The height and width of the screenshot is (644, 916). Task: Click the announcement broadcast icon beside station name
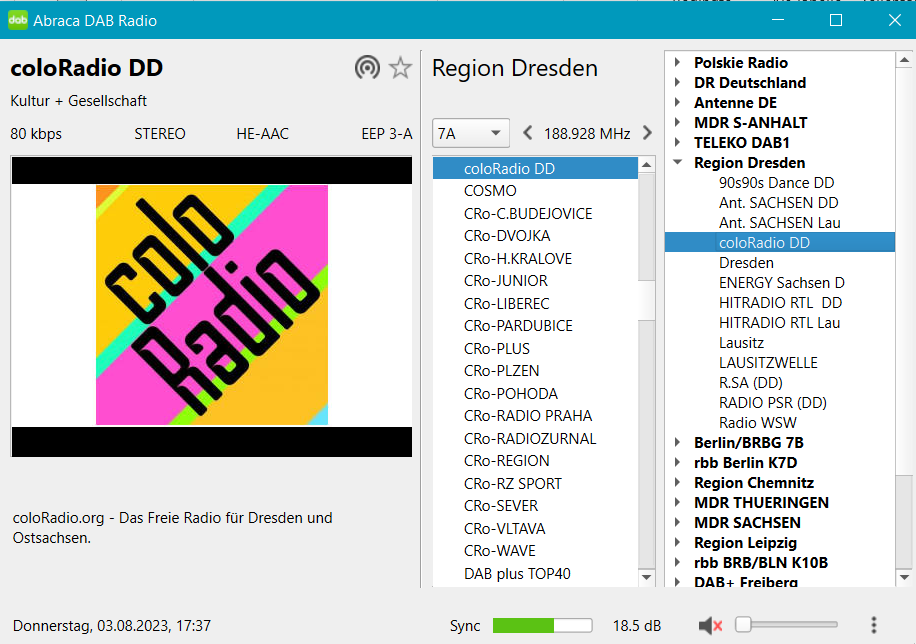(368, 68)
